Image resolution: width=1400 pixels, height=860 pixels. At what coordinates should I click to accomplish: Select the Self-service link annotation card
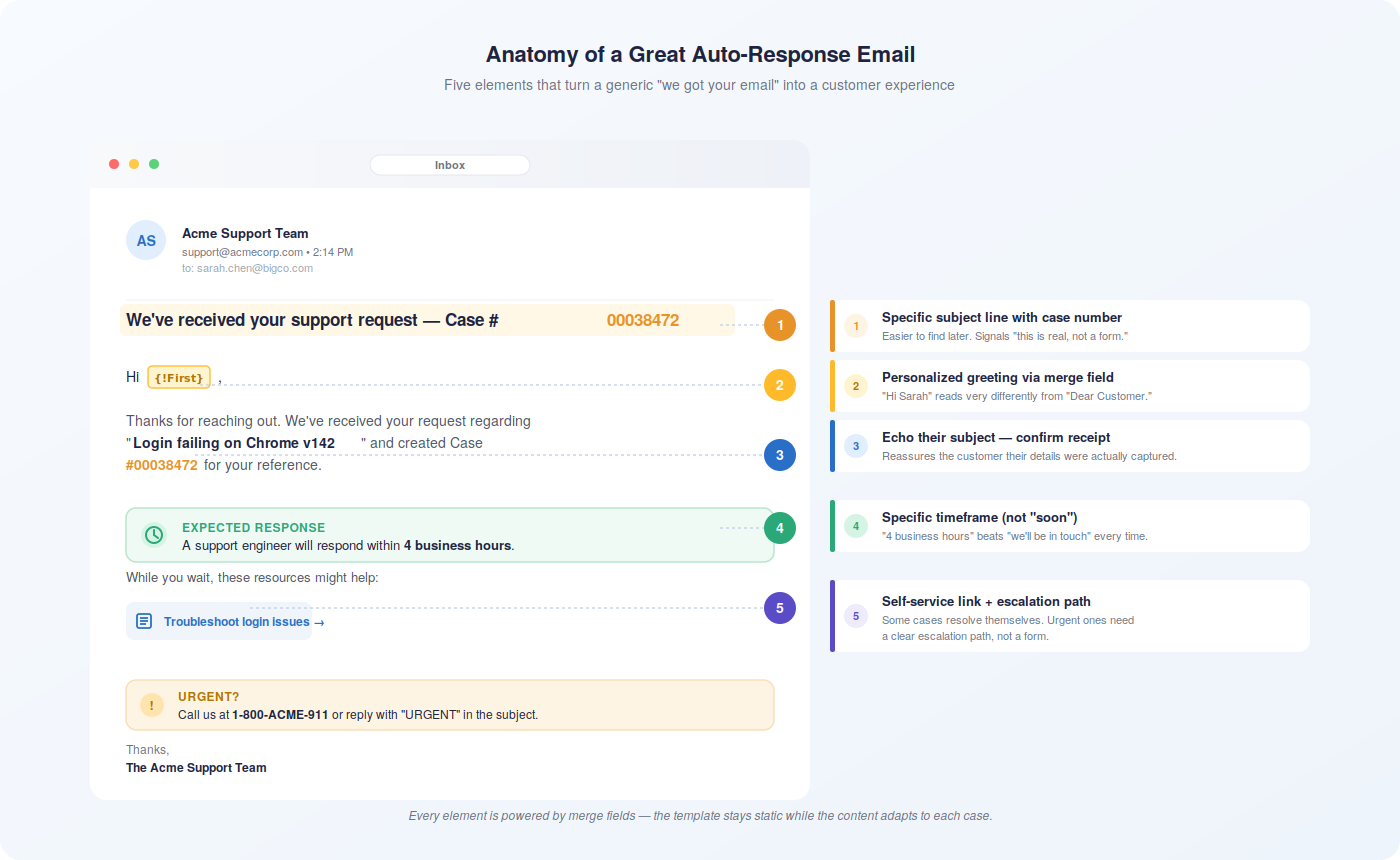1070,616
